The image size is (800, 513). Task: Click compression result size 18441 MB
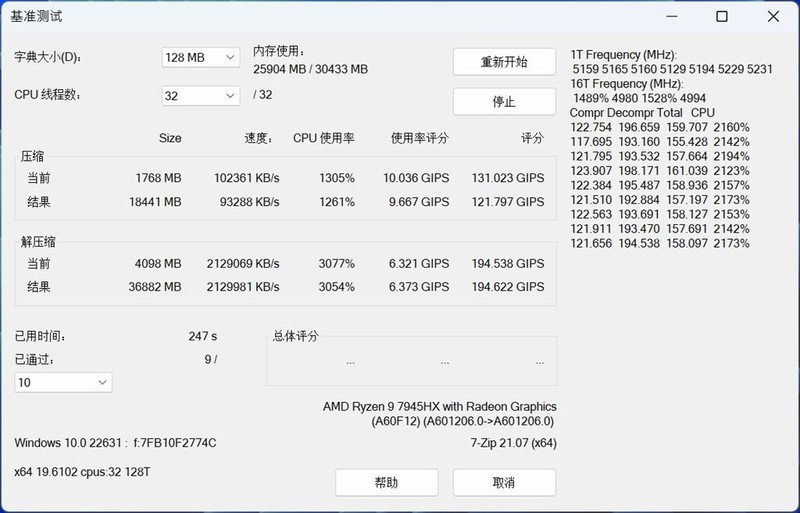(155, 202)
